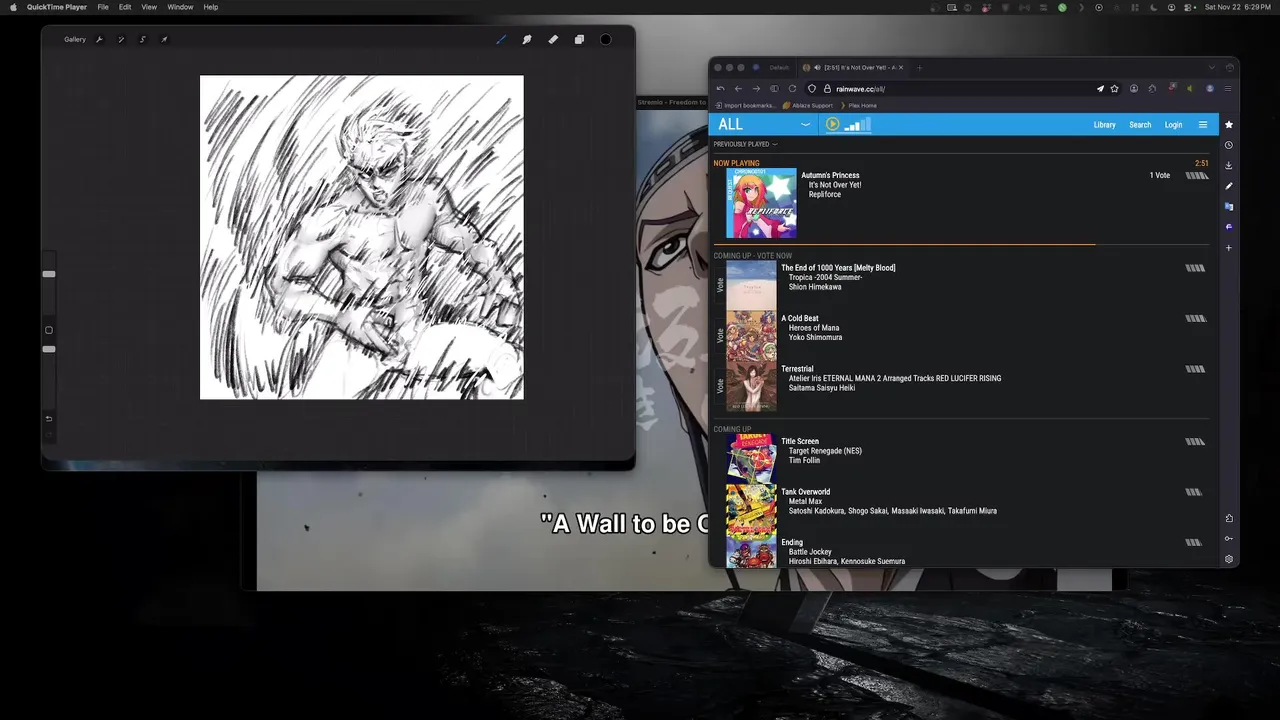The height and width of the screenshot is (720, 1280).
Task: Go forward in the browser
Action: [756, 88]
